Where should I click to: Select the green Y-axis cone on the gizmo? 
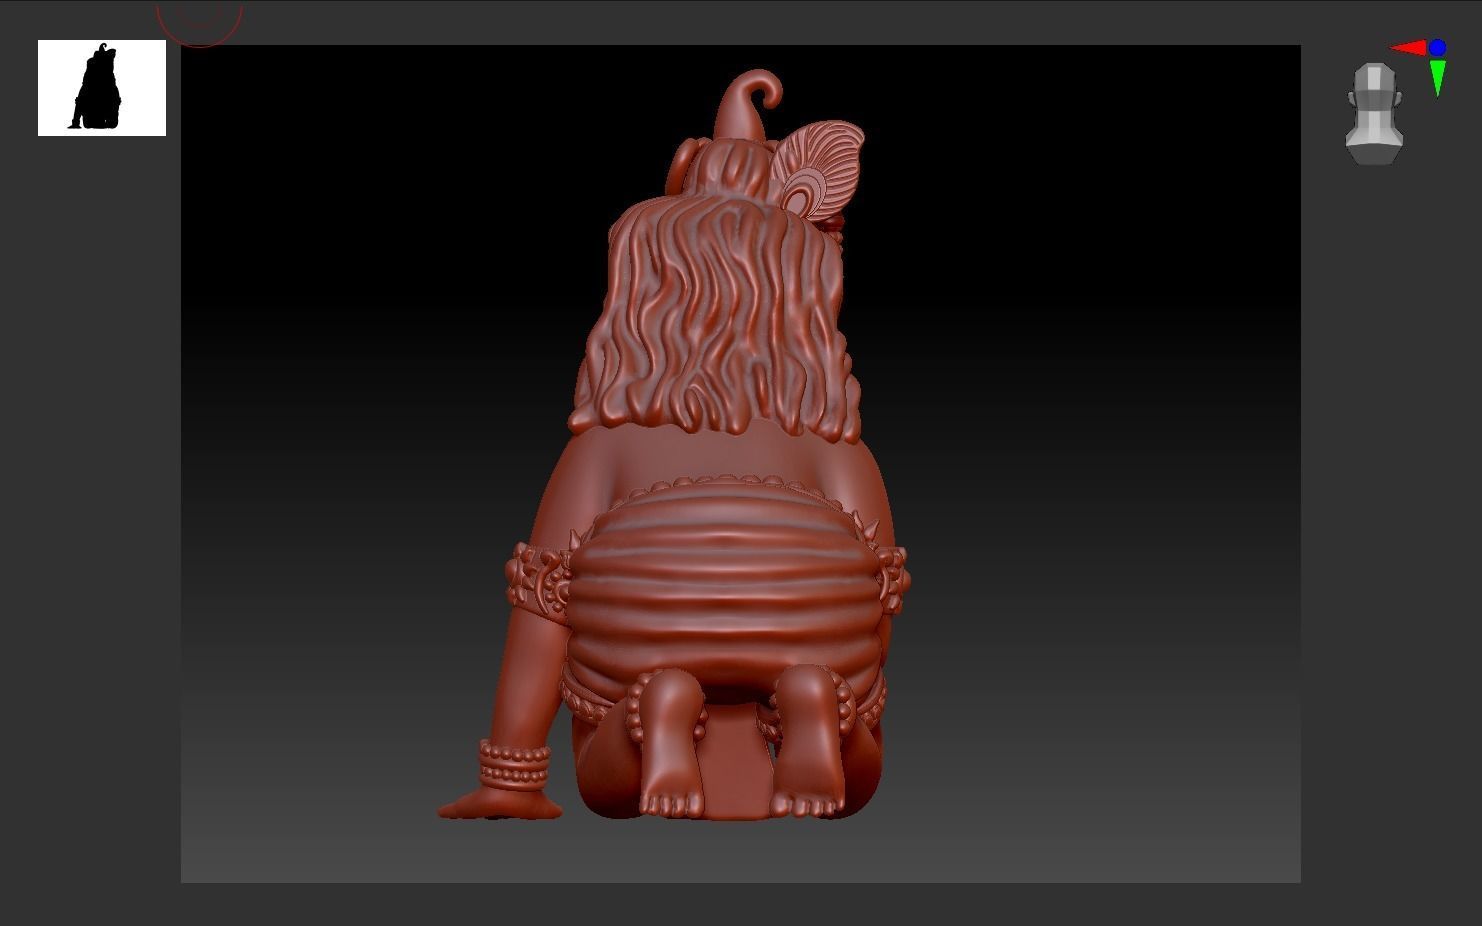1437,75
